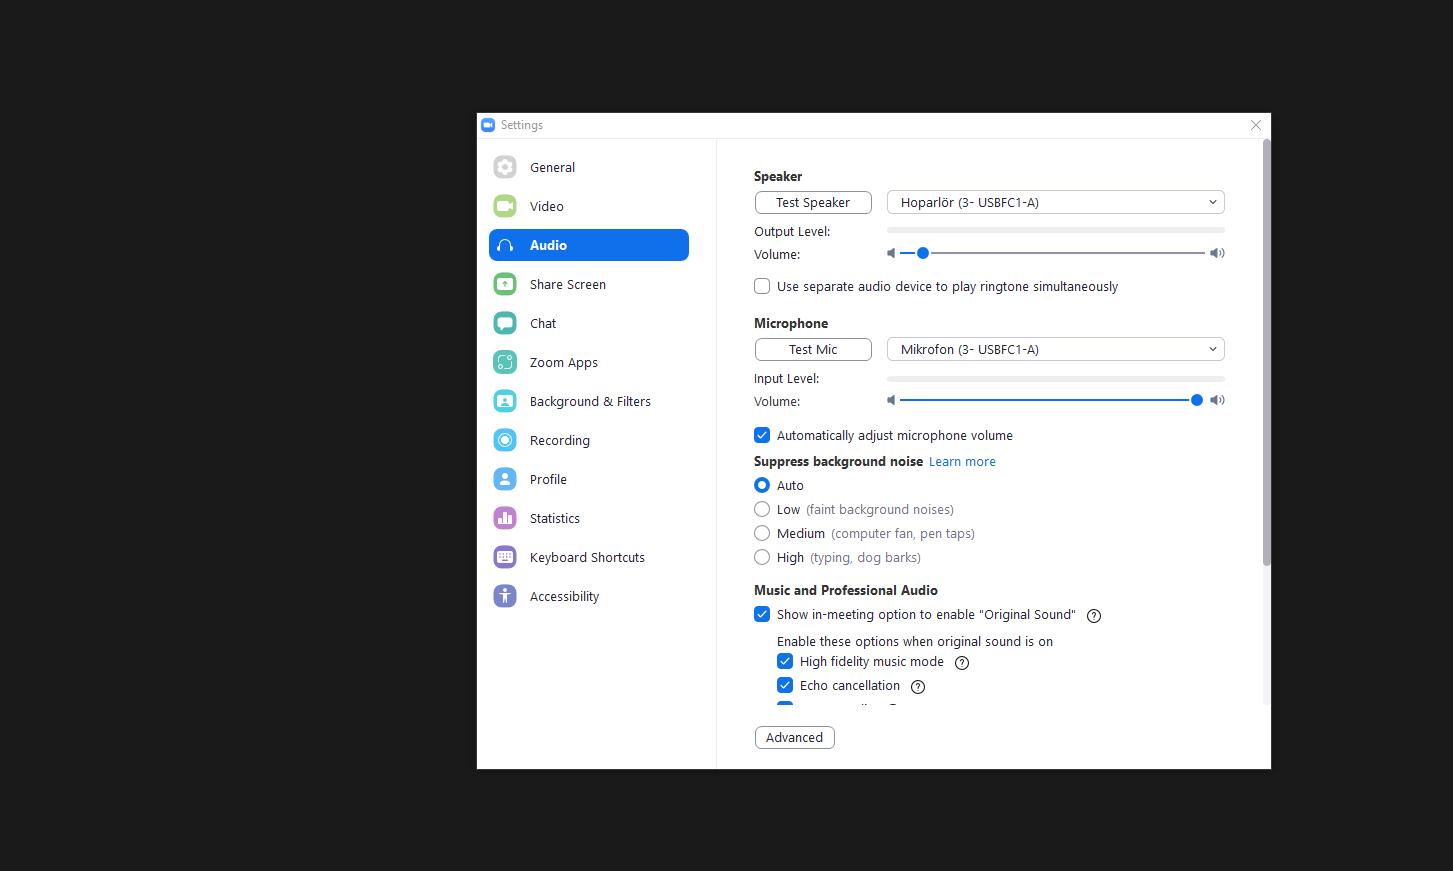Image resolution: width=1453 pixels, height=871 pixels.
Task: Click microphone volume low icon
Action: tap(891, 400)
